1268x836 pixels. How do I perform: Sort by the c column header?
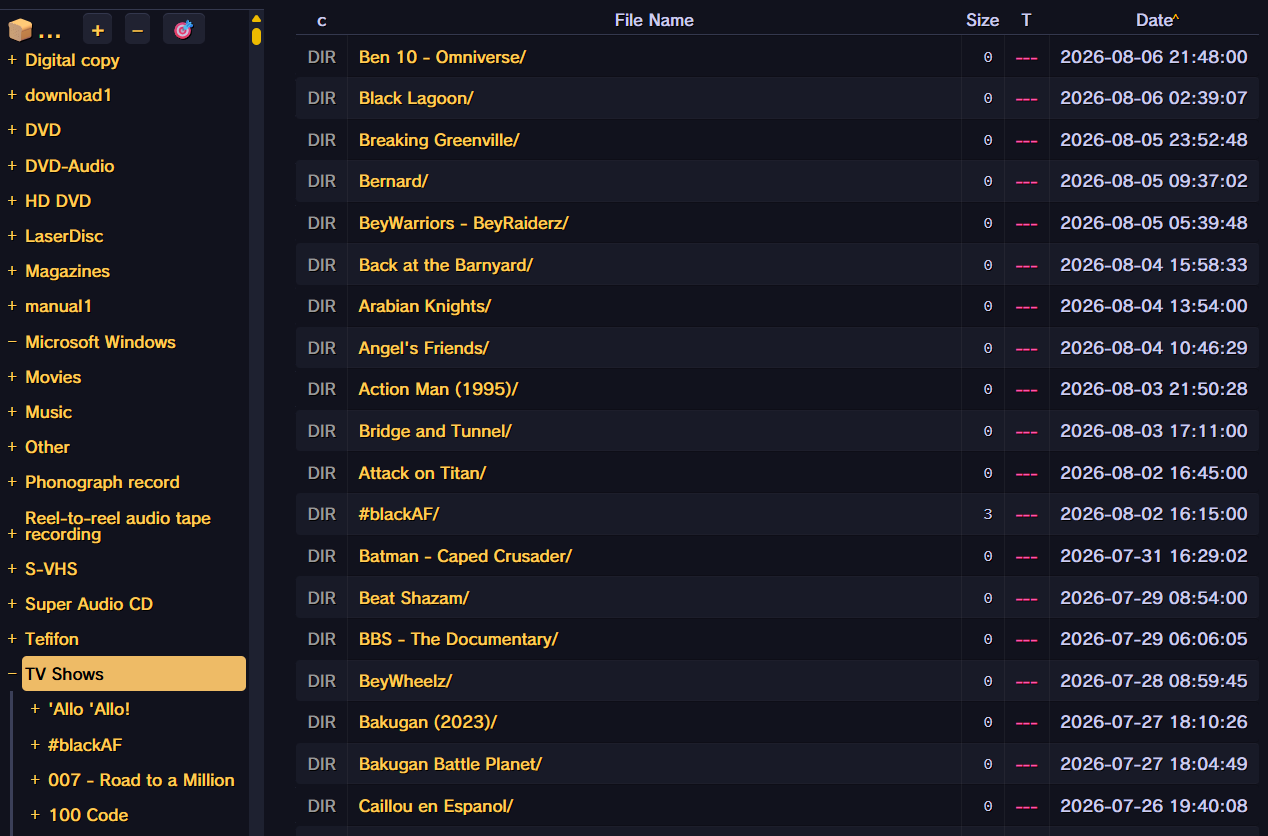pyautogui.click(x=322, y=20)
